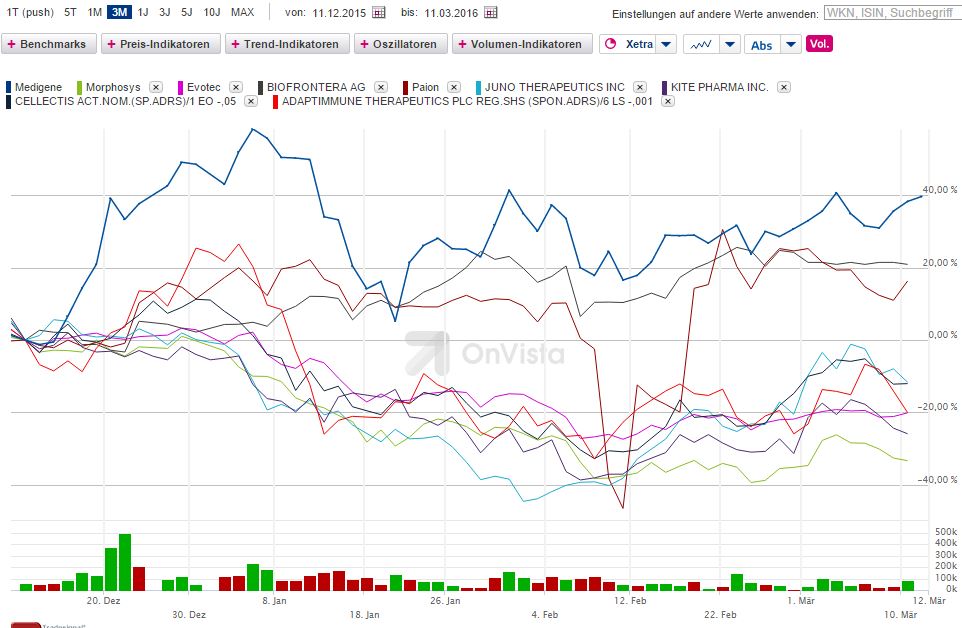Viewport: 962px width, 628px height.
Task: Add Preis-Indikatoren to the chart
Action: pyautogui.click(x=161, y=44)
